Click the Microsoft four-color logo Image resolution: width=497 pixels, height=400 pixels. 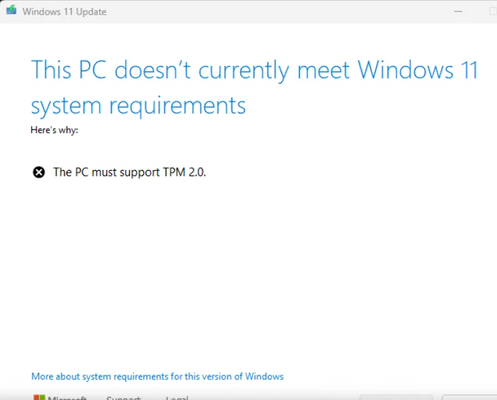(39, 397)
